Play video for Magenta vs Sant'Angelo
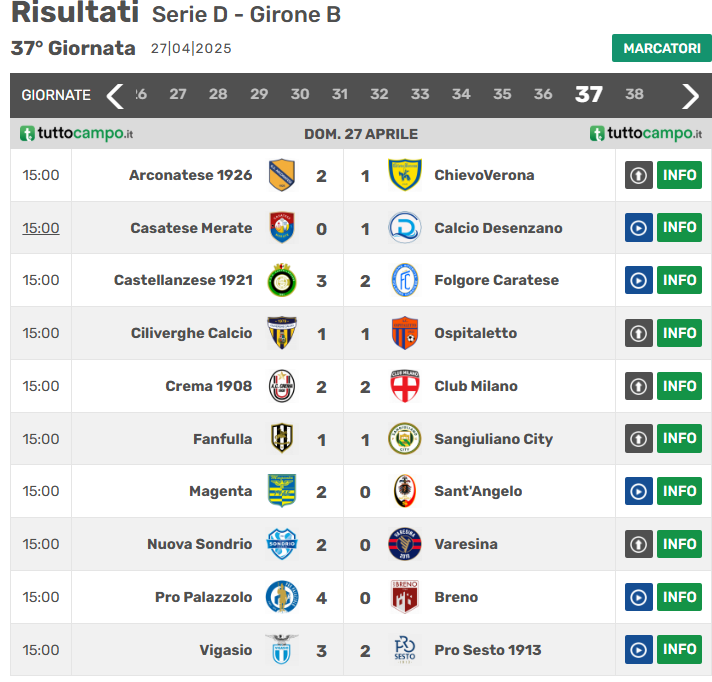This screenshot has width=712, height=682. pos(638,491)
